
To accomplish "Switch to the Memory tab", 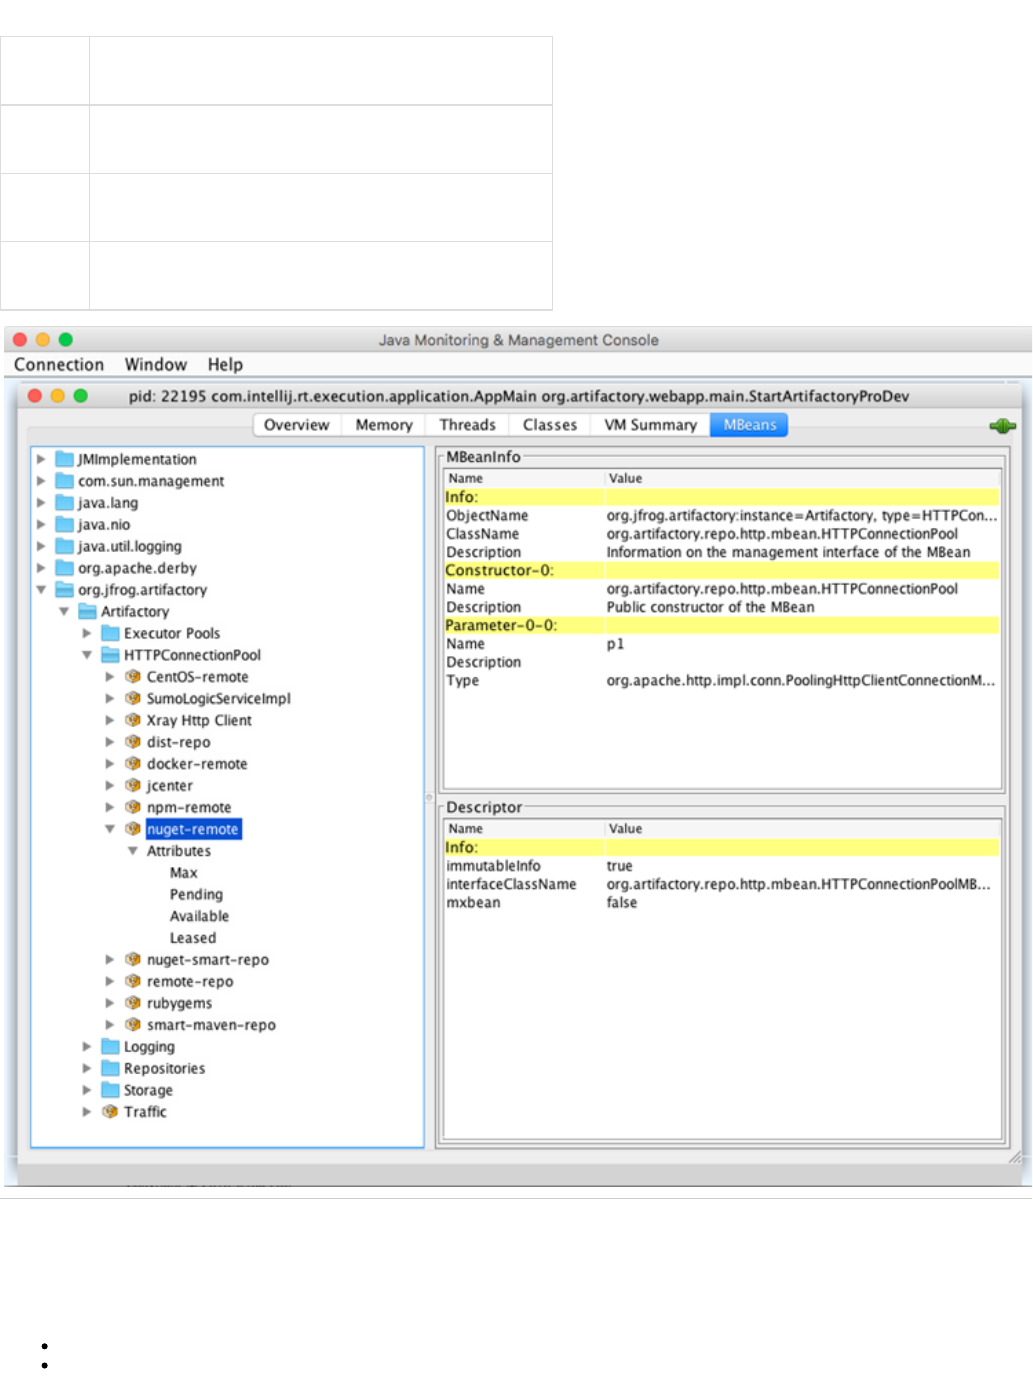I will 384,425.
